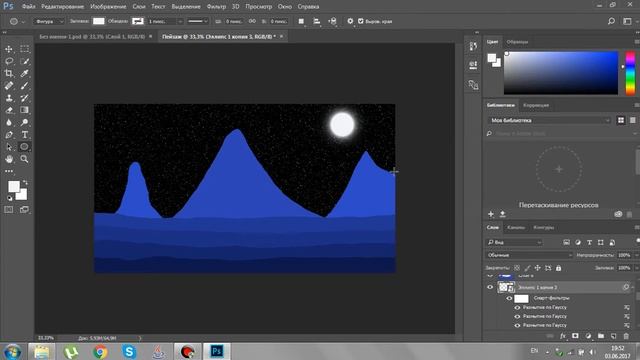
Task: Select the Dodge tool
Action: point(24,122)
